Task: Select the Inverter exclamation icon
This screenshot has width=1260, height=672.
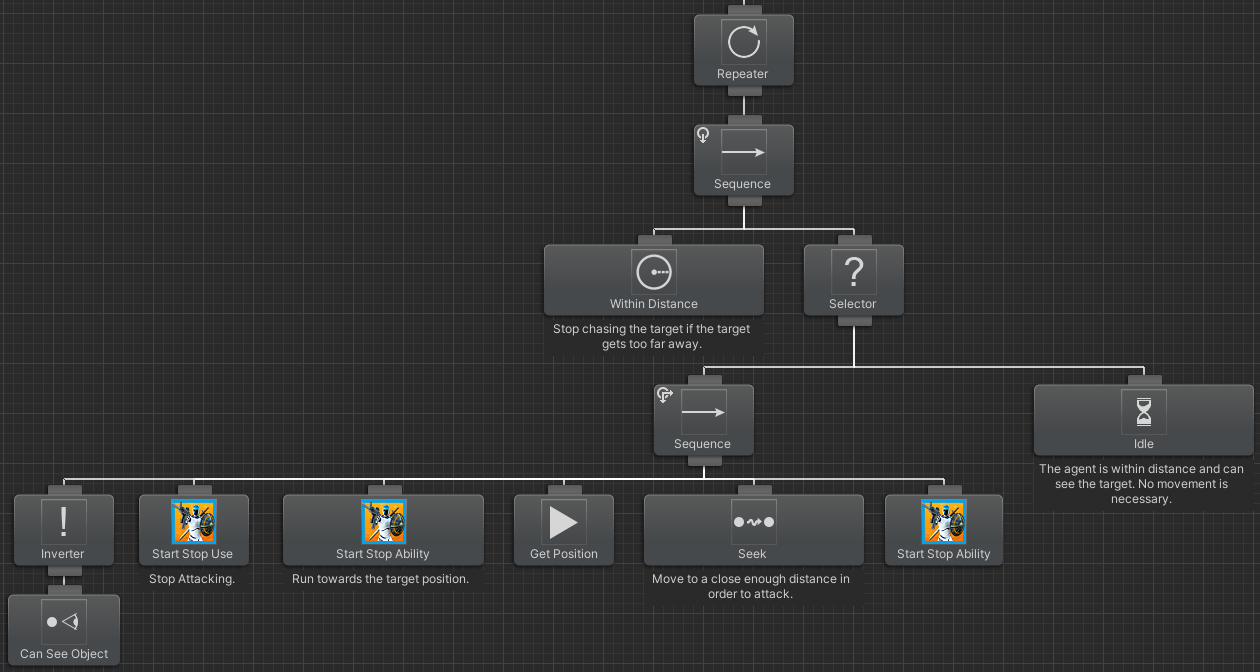Action: (x=64, y=522)
